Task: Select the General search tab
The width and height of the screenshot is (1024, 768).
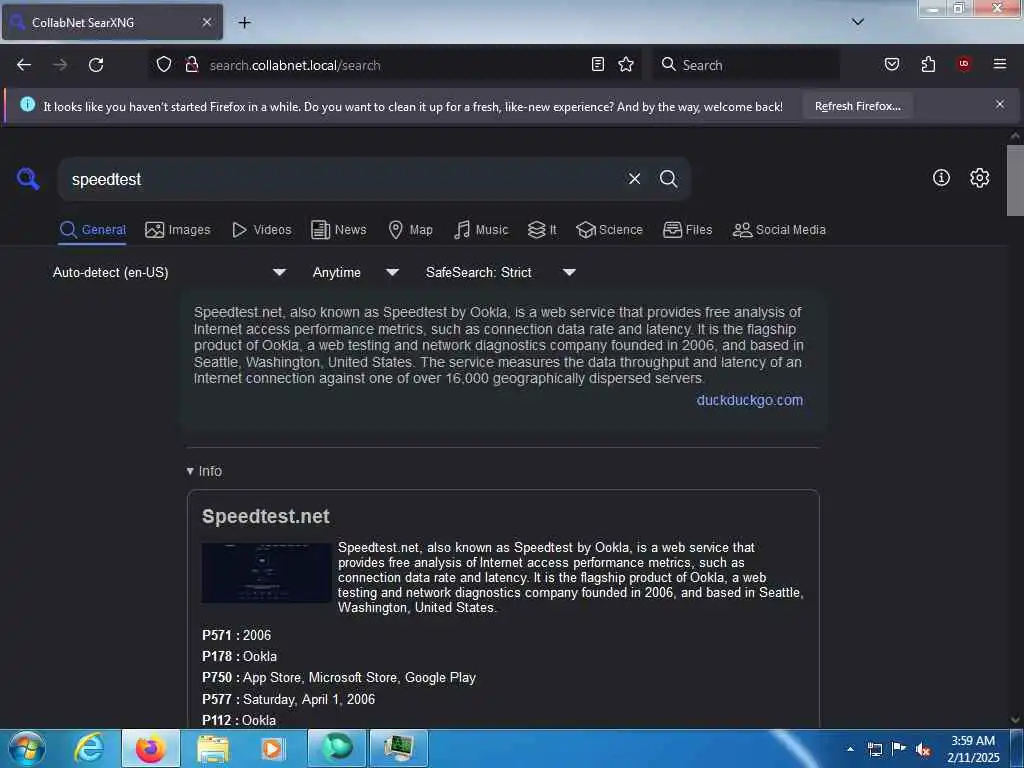Action: pyautogui.click(x=92, y=230)
